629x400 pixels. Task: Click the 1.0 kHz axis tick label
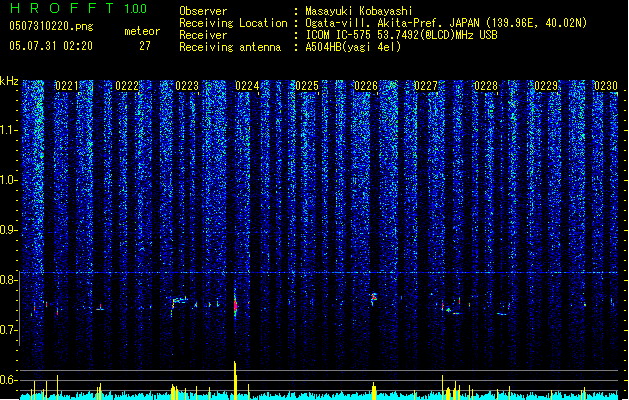(x=8, y=180)
